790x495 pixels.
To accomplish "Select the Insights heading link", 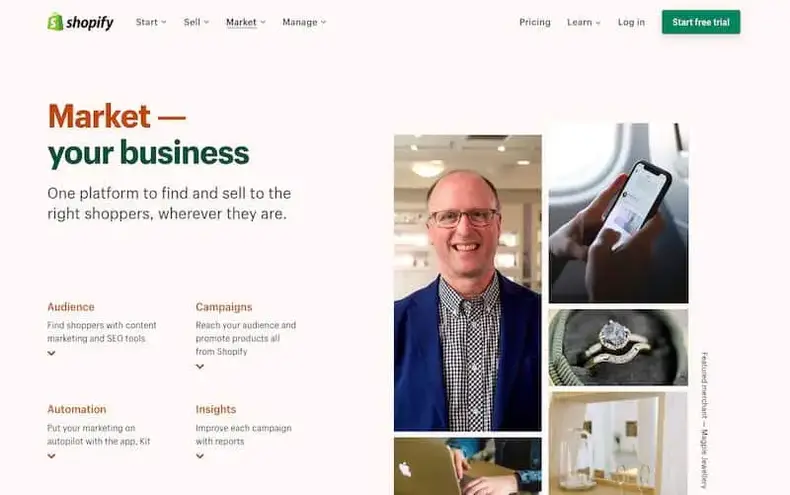I will pos(216,409).
